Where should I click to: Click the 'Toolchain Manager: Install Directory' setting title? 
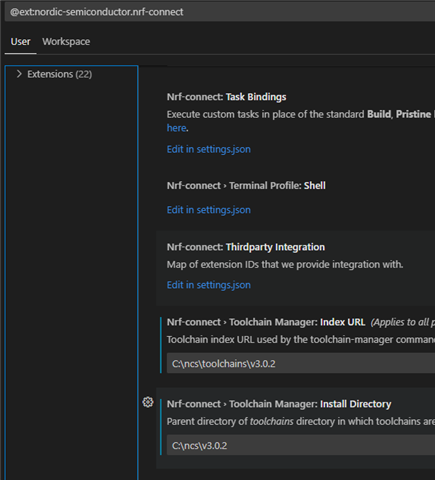pos(279,404)
